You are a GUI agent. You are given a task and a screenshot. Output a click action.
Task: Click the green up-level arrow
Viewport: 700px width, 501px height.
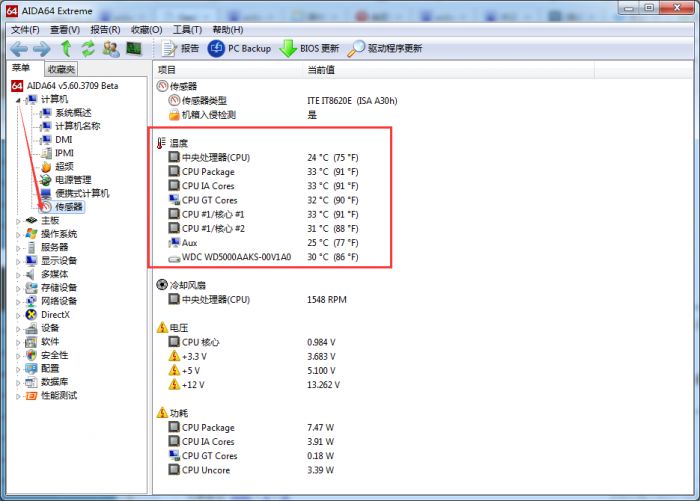(x=66, y=48)
